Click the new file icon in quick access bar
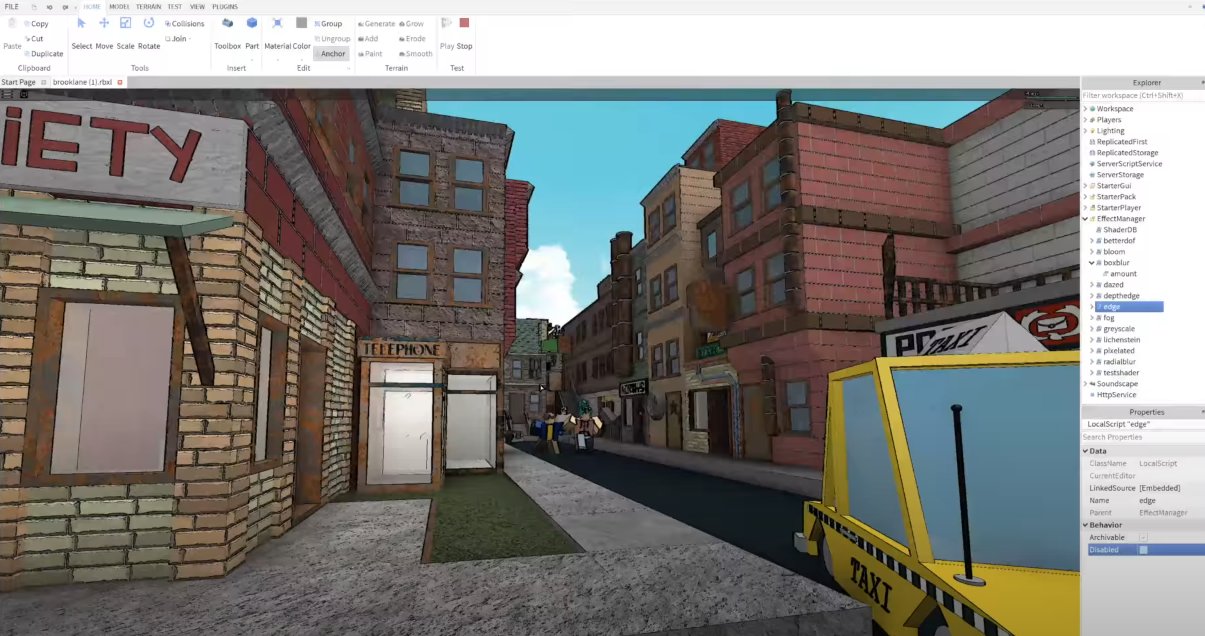The image size is (1205, 636). click(35, 7)
